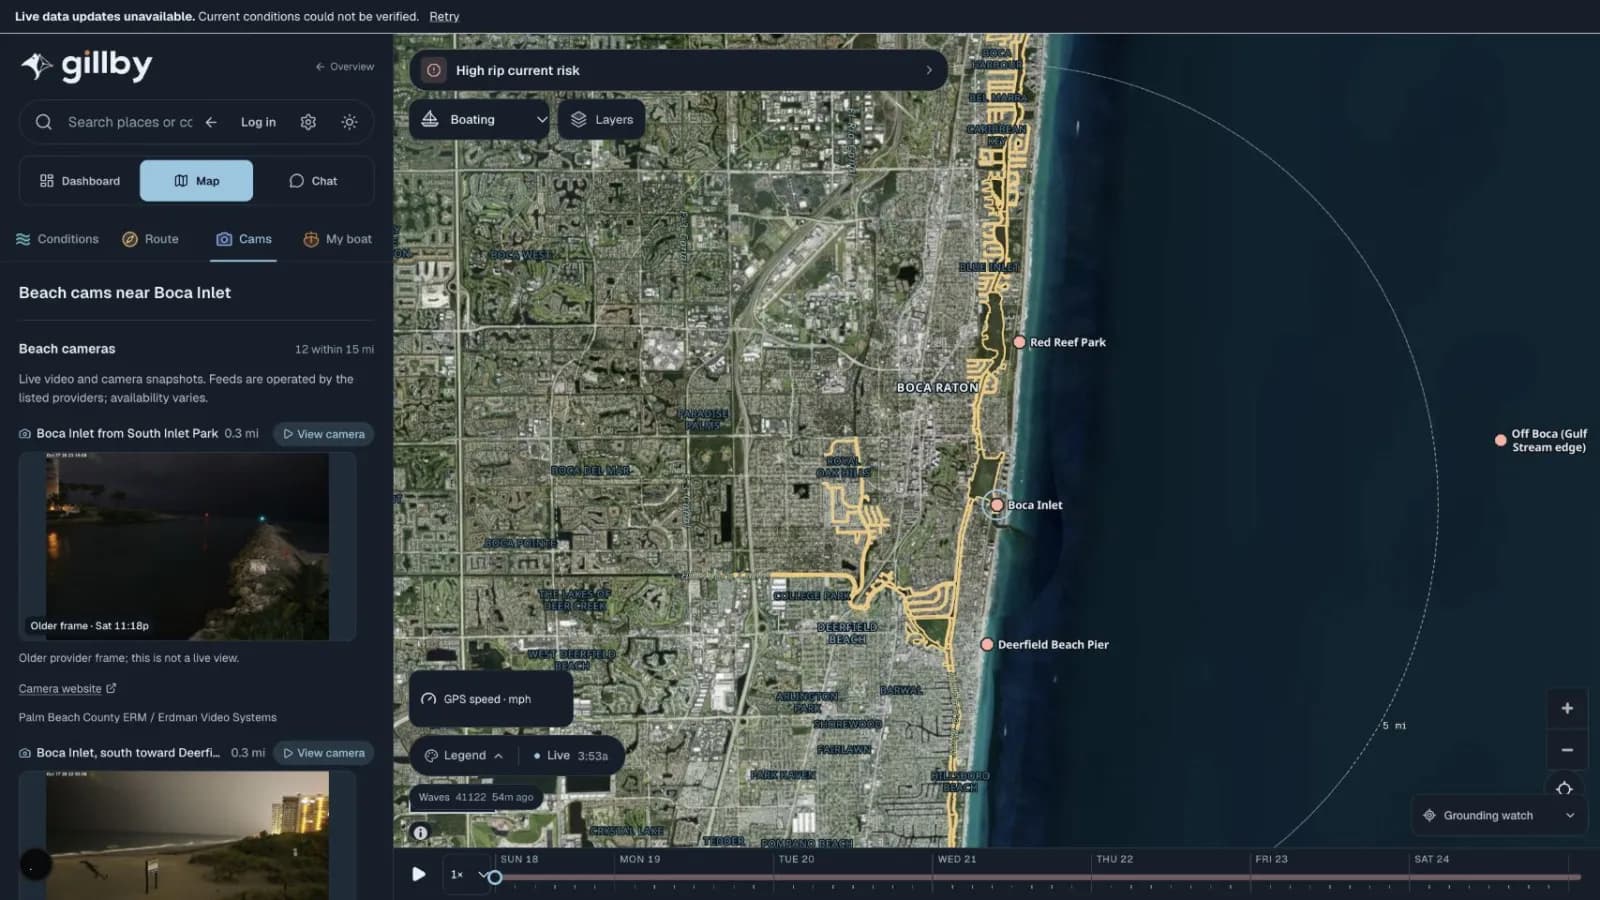Go back to Overview
Image resolution: width=1600 pixels, height=900 pixels.
(x=345, y=67)
